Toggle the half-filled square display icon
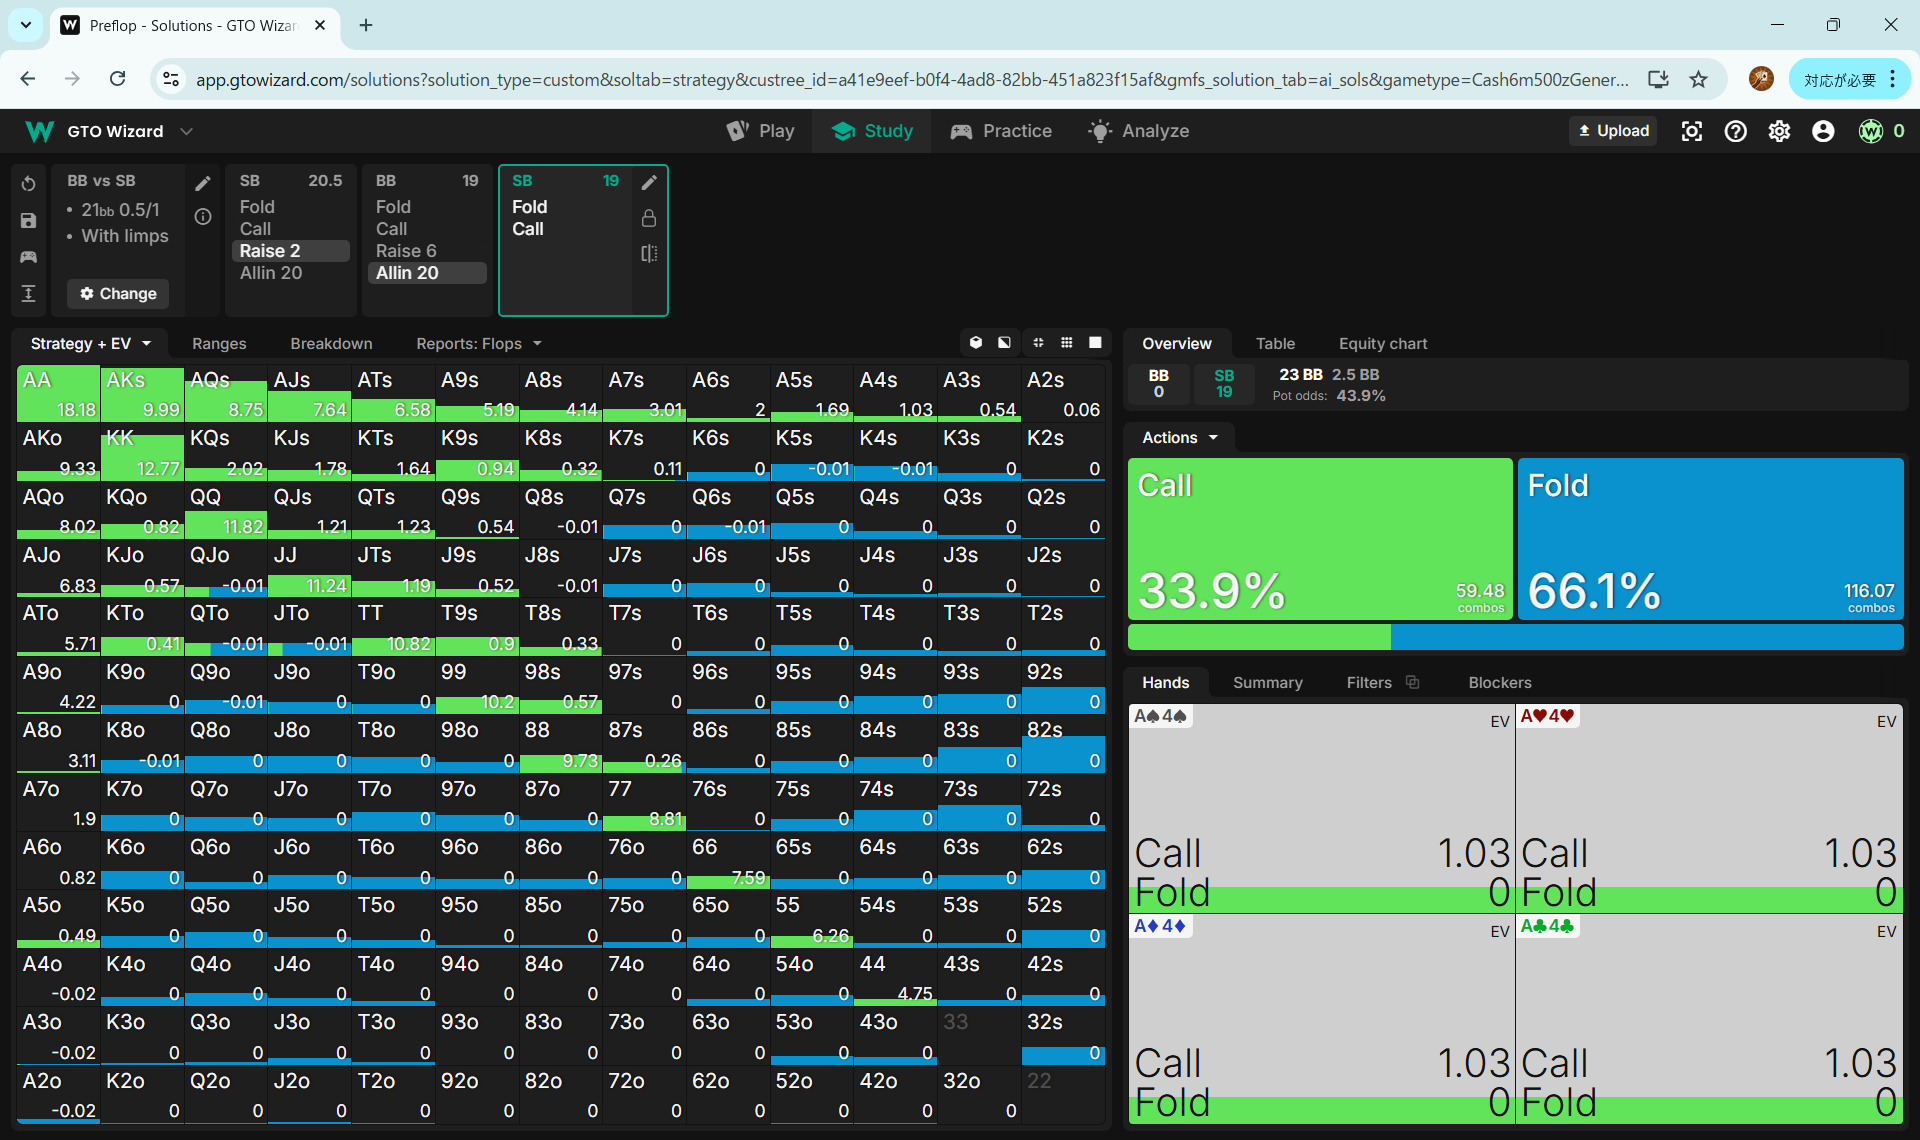This screenshot has height=1140, width=1920. pyautogui.click(x=1004, y=343)
